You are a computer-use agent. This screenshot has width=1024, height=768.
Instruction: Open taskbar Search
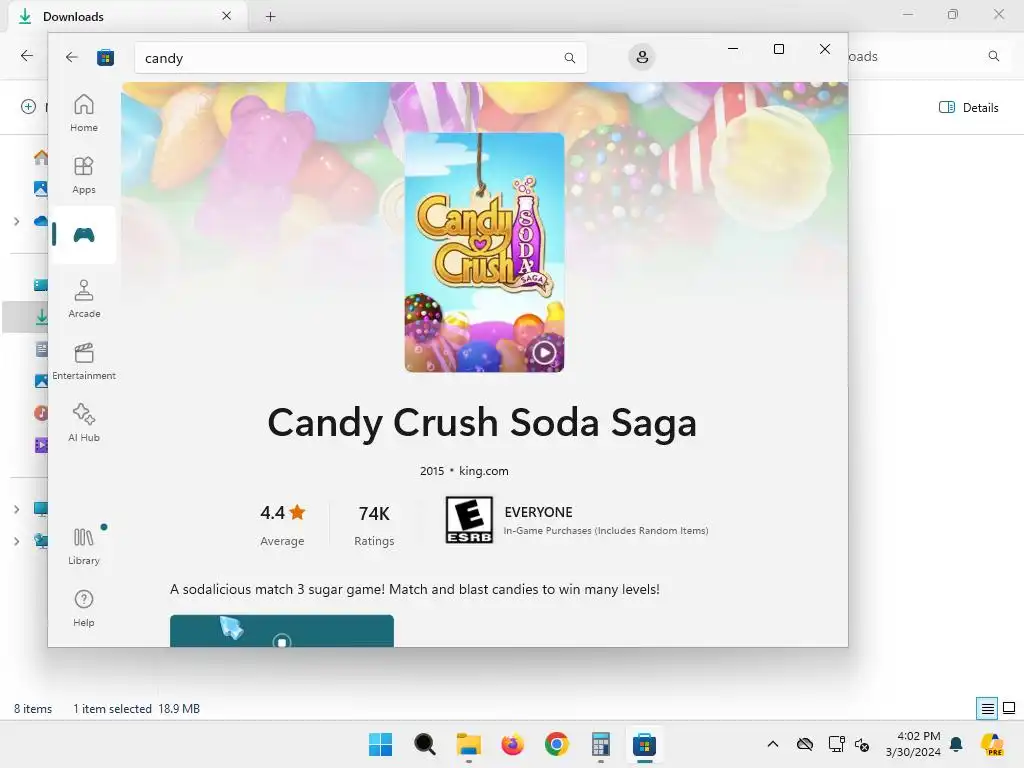click(424, 744)
